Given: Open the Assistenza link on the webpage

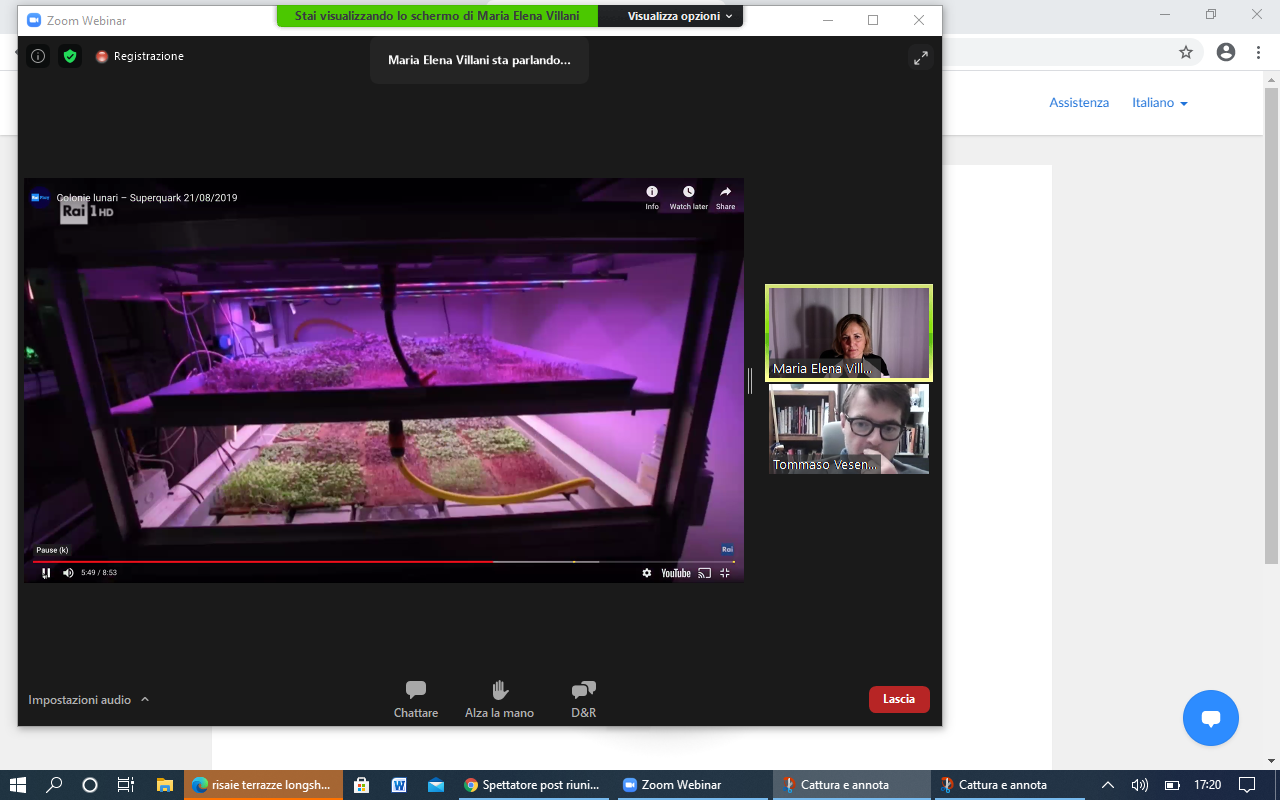Looking at the screenshot, I should tap(1079, 103).
